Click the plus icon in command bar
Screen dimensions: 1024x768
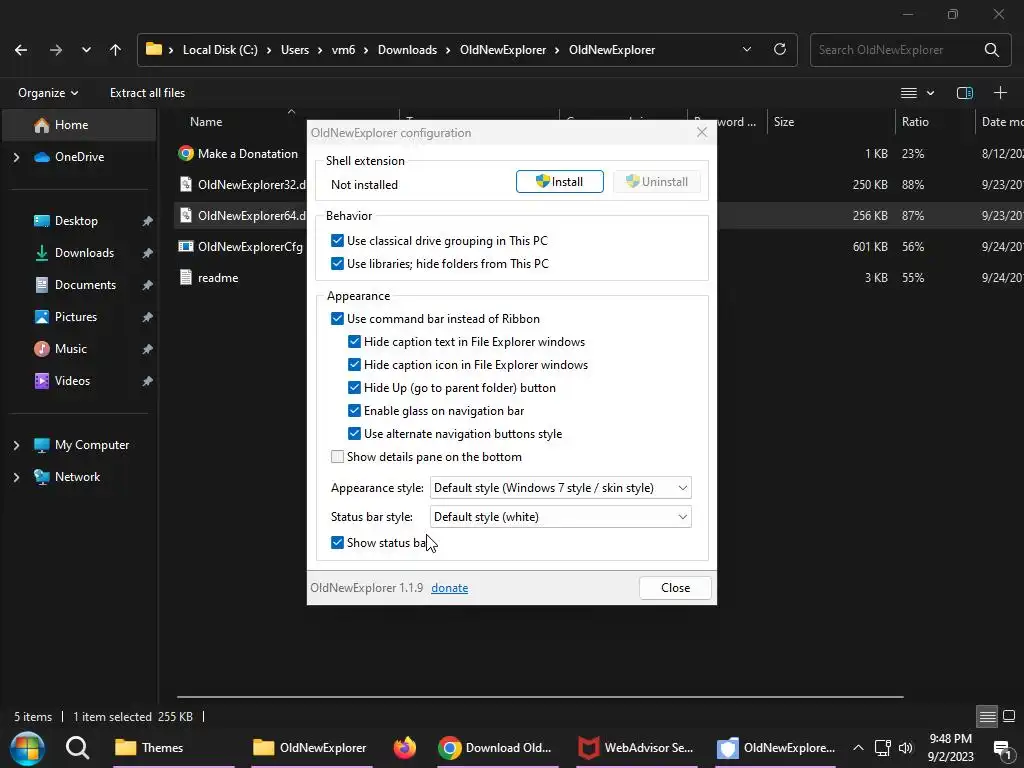click(1000, 93)
